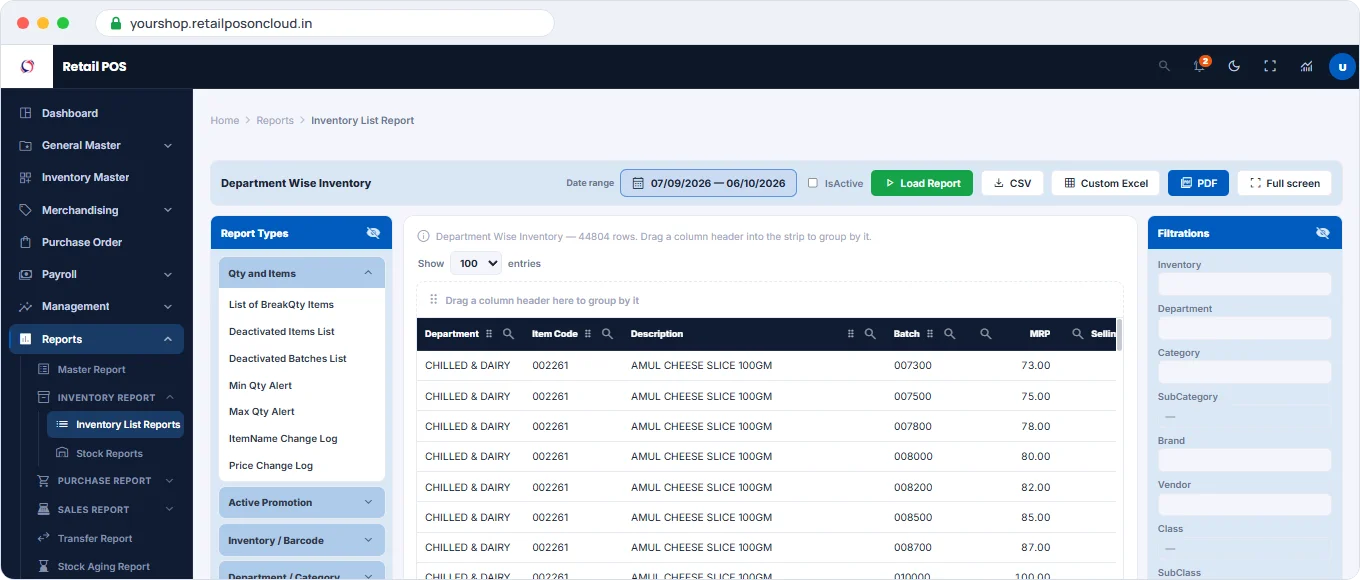Open Dashboard in the sidebar

(x=97, y=113)
